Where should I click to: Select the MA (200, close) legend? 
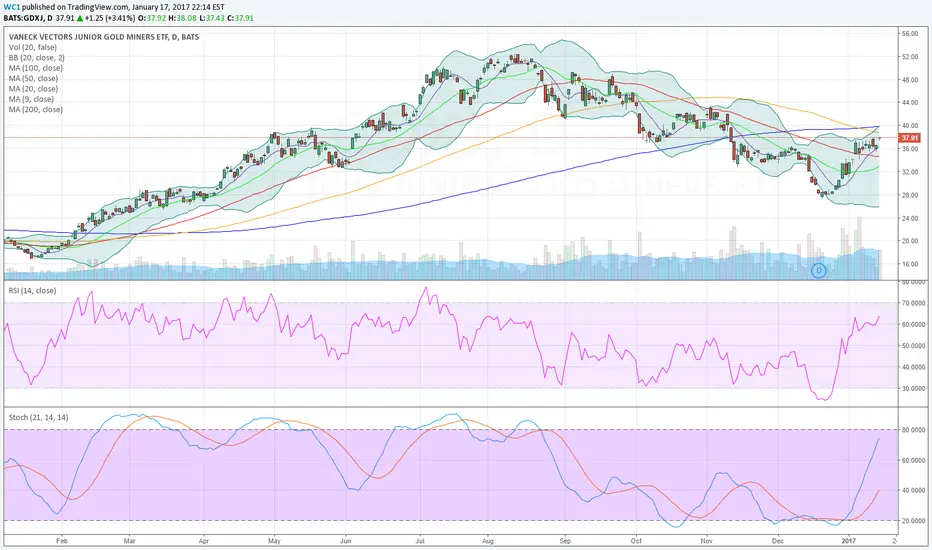pyautogui.click(x=36, y=109)
